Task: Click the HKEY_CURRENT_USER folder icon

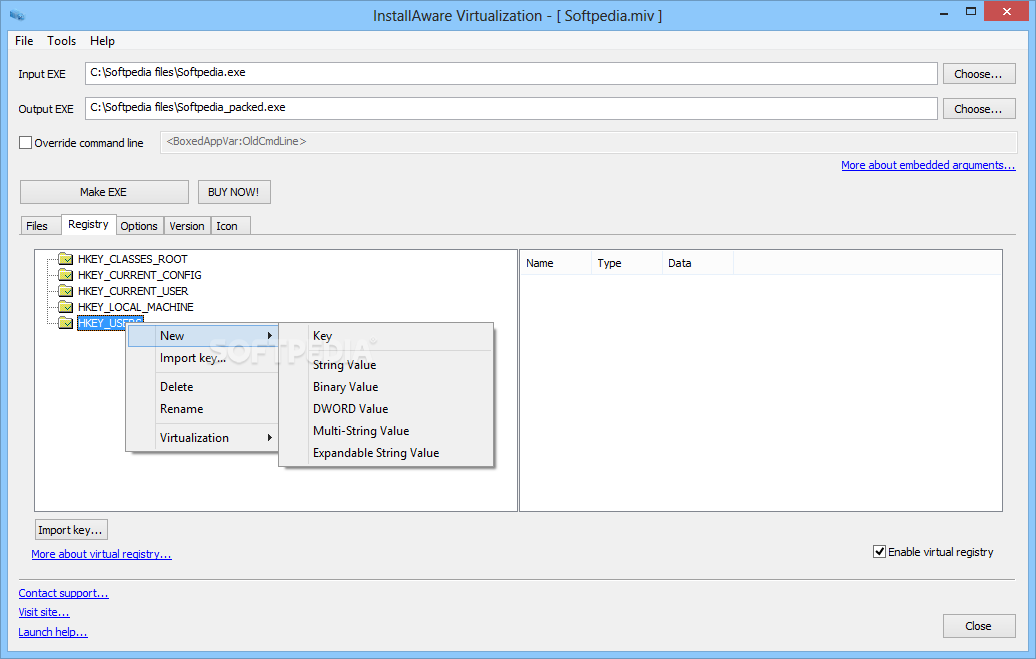Action: (65, 290)
